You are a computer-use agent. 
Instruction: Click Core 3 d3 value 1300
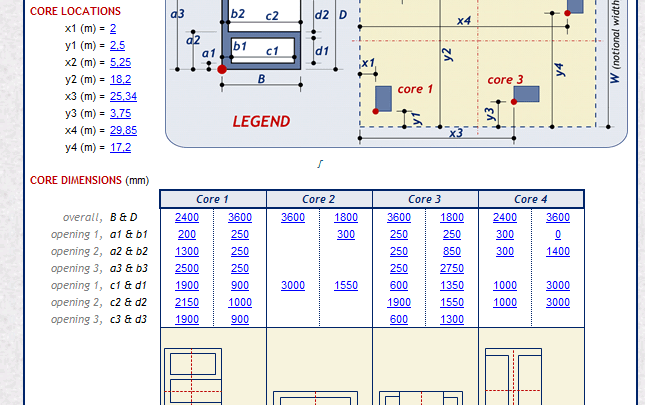pos(452,319)
